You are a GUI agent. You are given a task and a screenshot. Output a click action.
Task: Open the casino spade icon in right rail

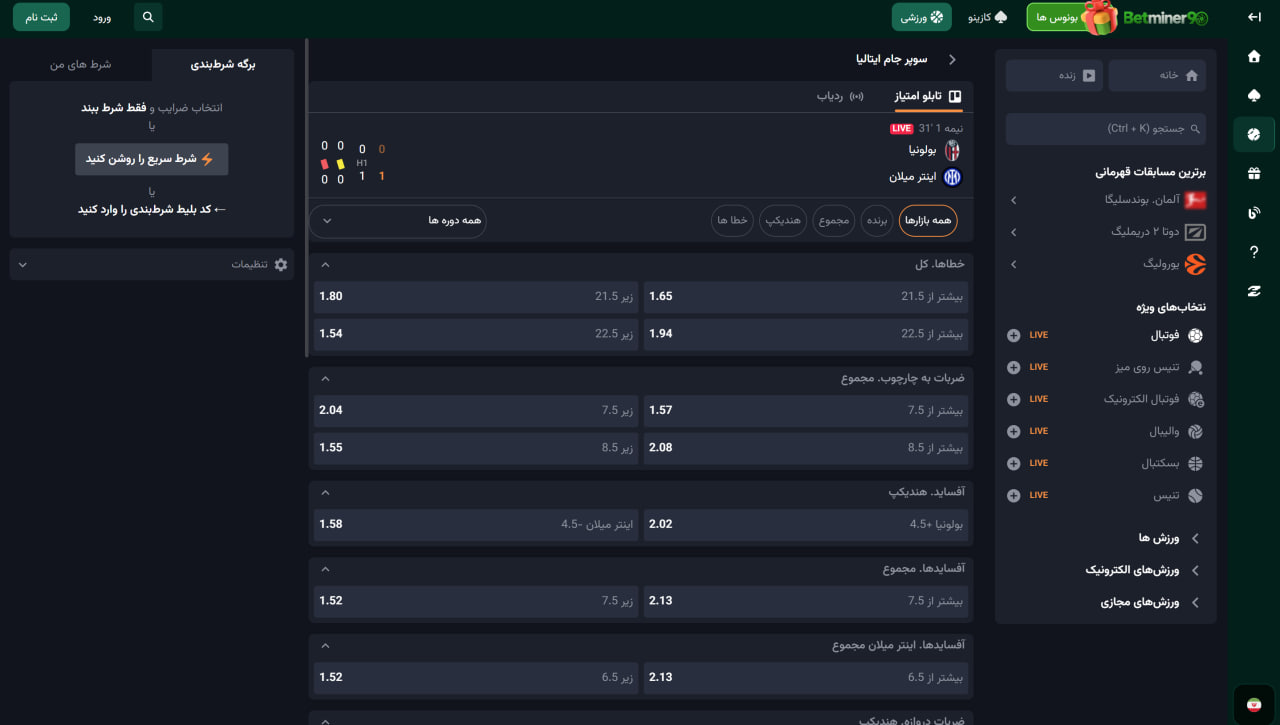point(1254,95)
